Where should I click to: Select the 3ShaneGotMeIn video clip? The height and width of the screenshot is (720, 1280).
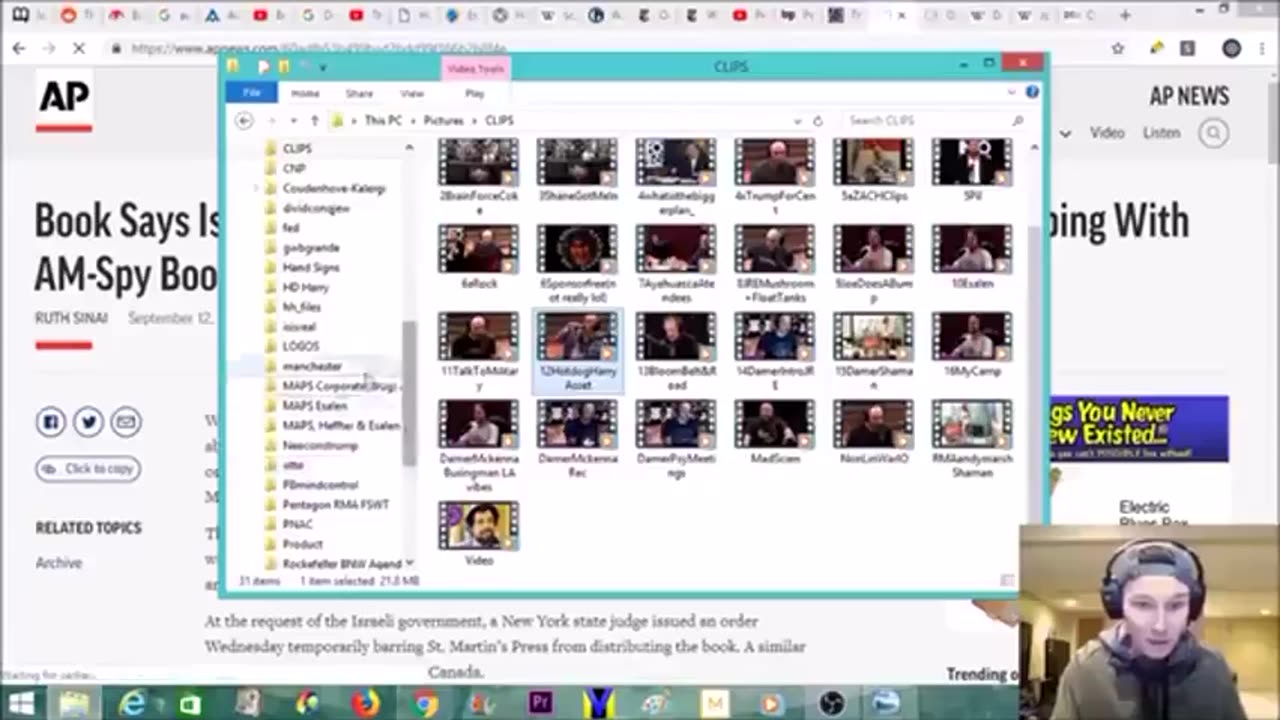577,170
